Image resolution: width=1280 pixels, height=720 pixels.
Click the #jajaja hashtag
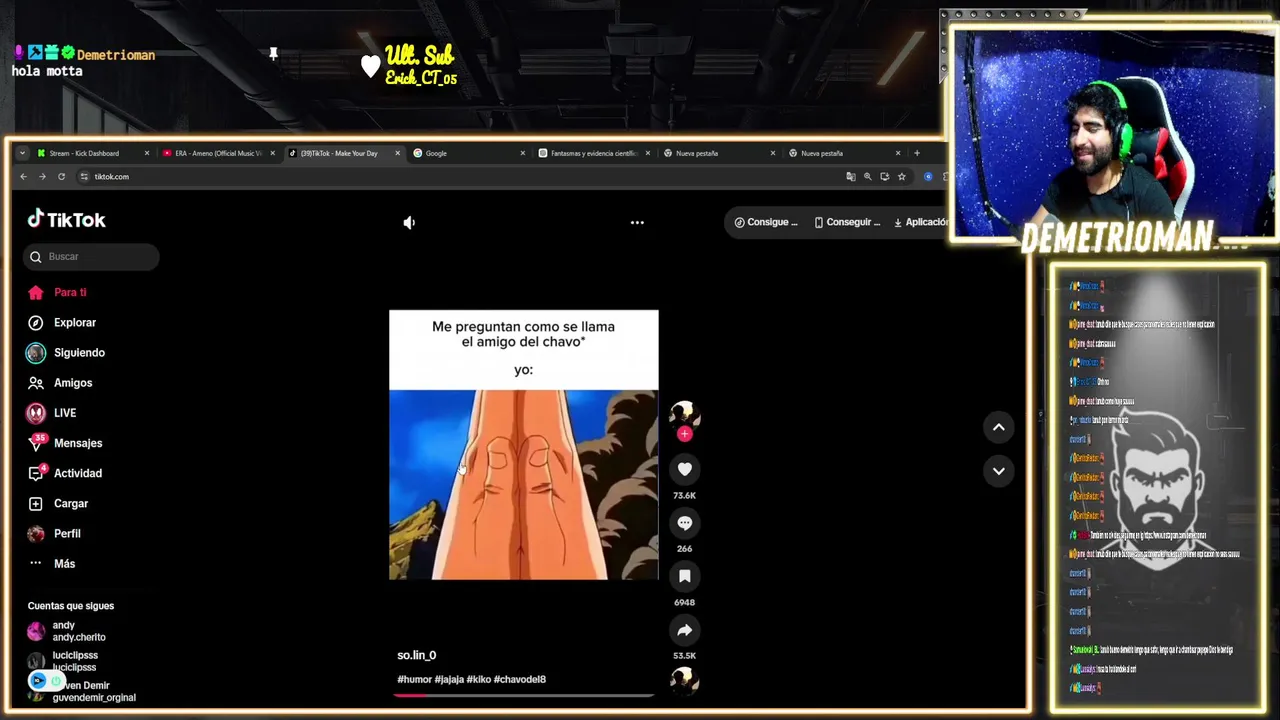point(449,679)
